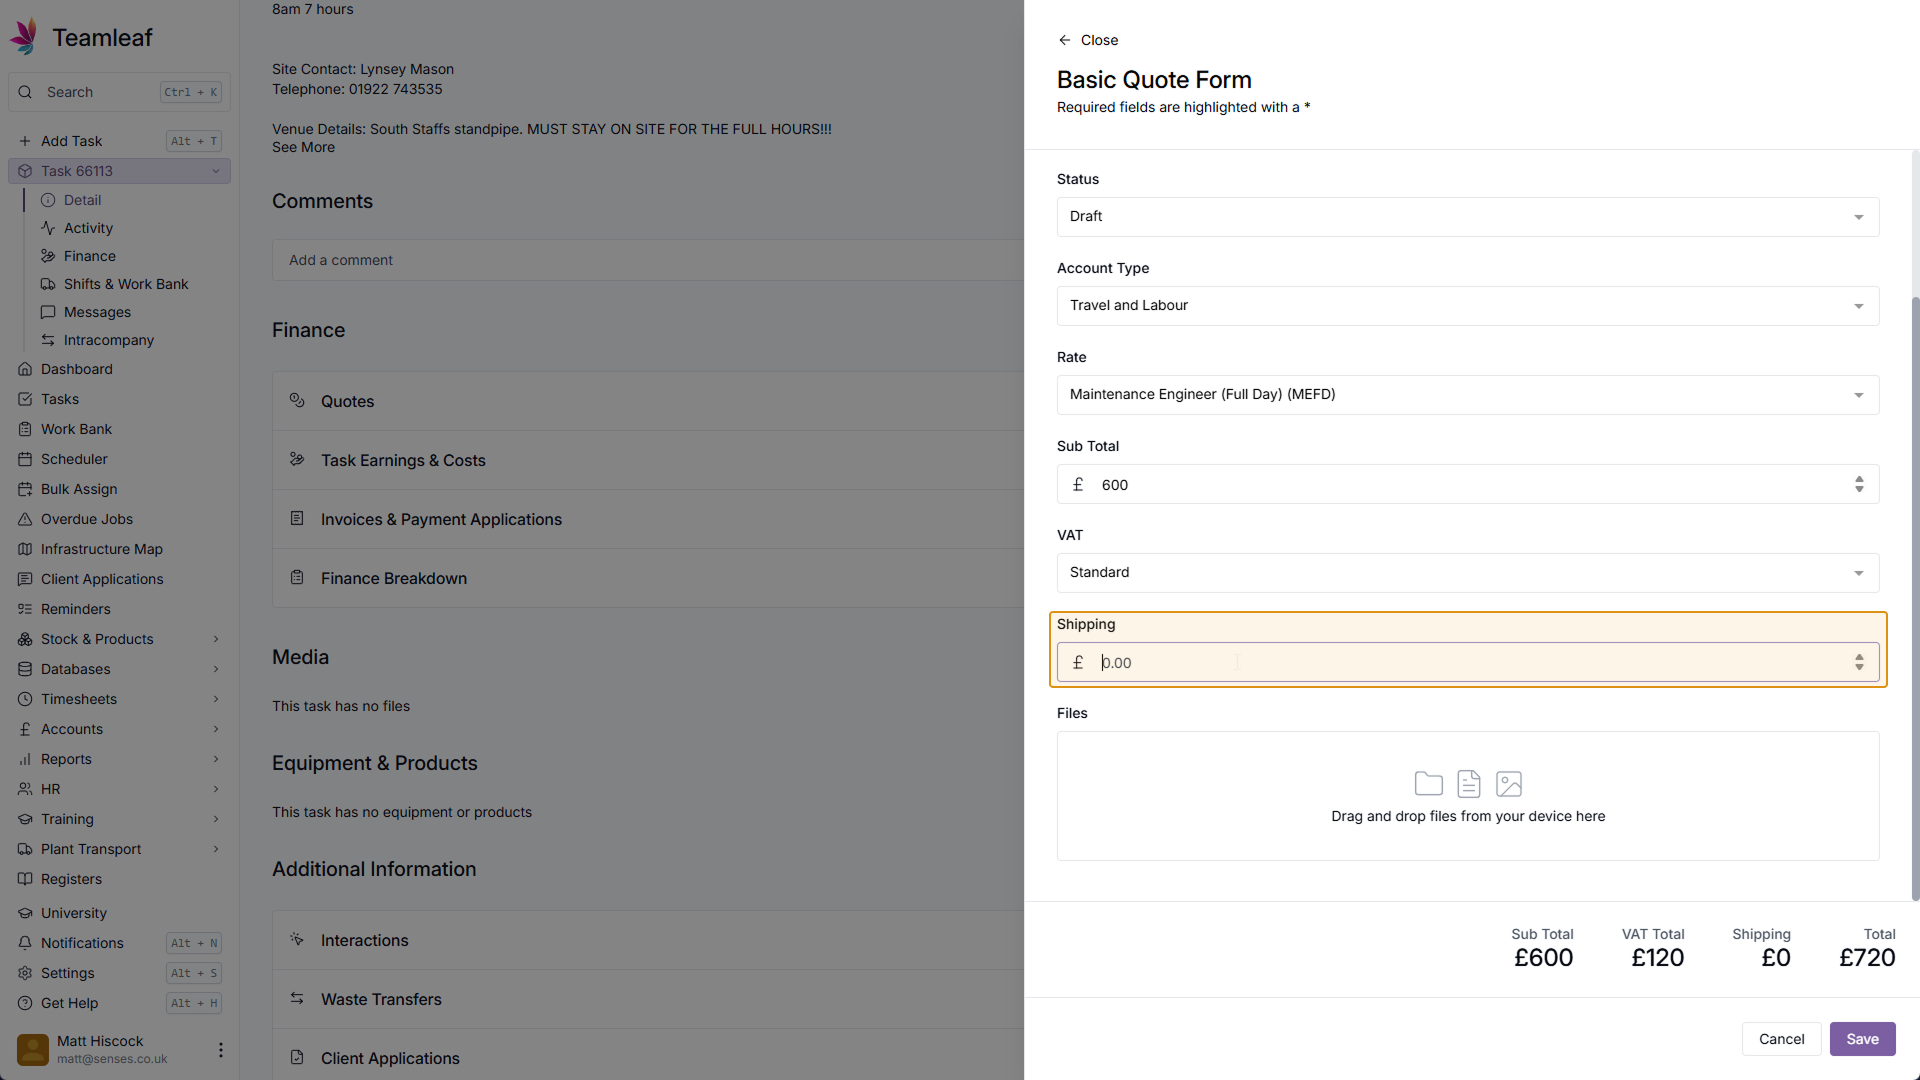The width and height of the screenshot is (1920, 1080).
Task: Go to Shifts & Work Bank
Action: point(125,284)
